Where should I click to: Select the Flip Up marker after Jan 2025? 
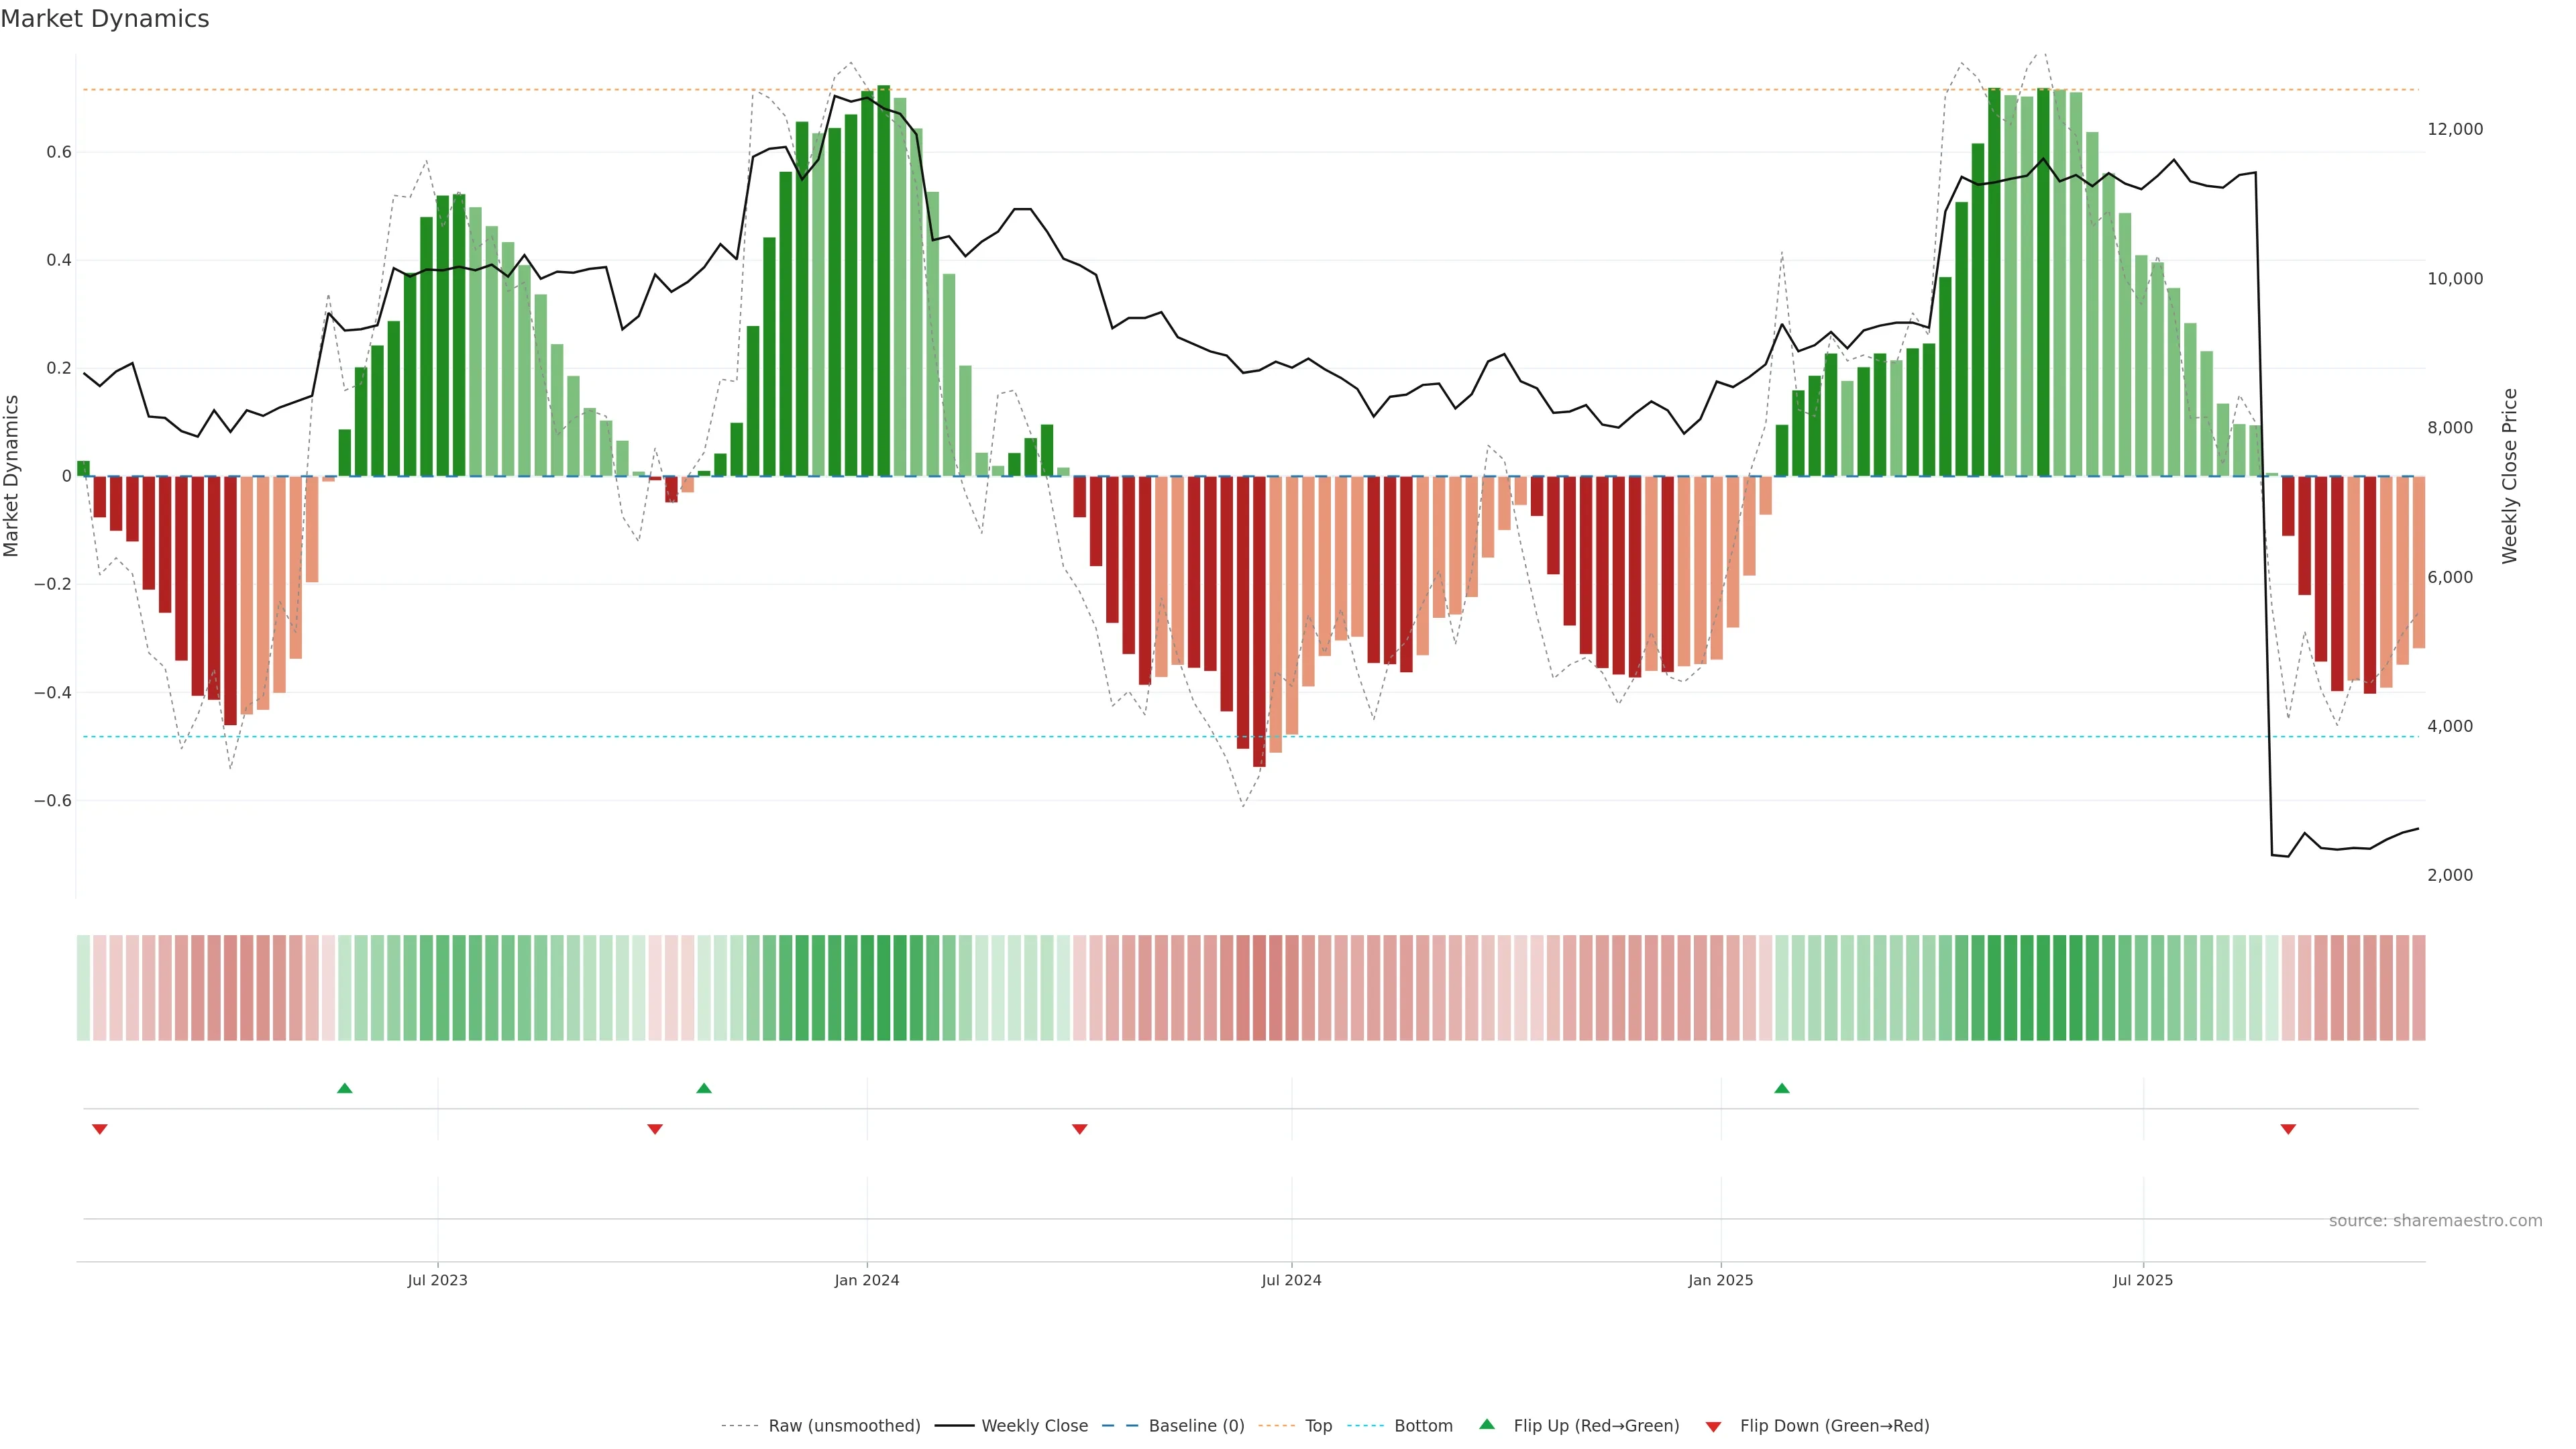[1782, 1088]
